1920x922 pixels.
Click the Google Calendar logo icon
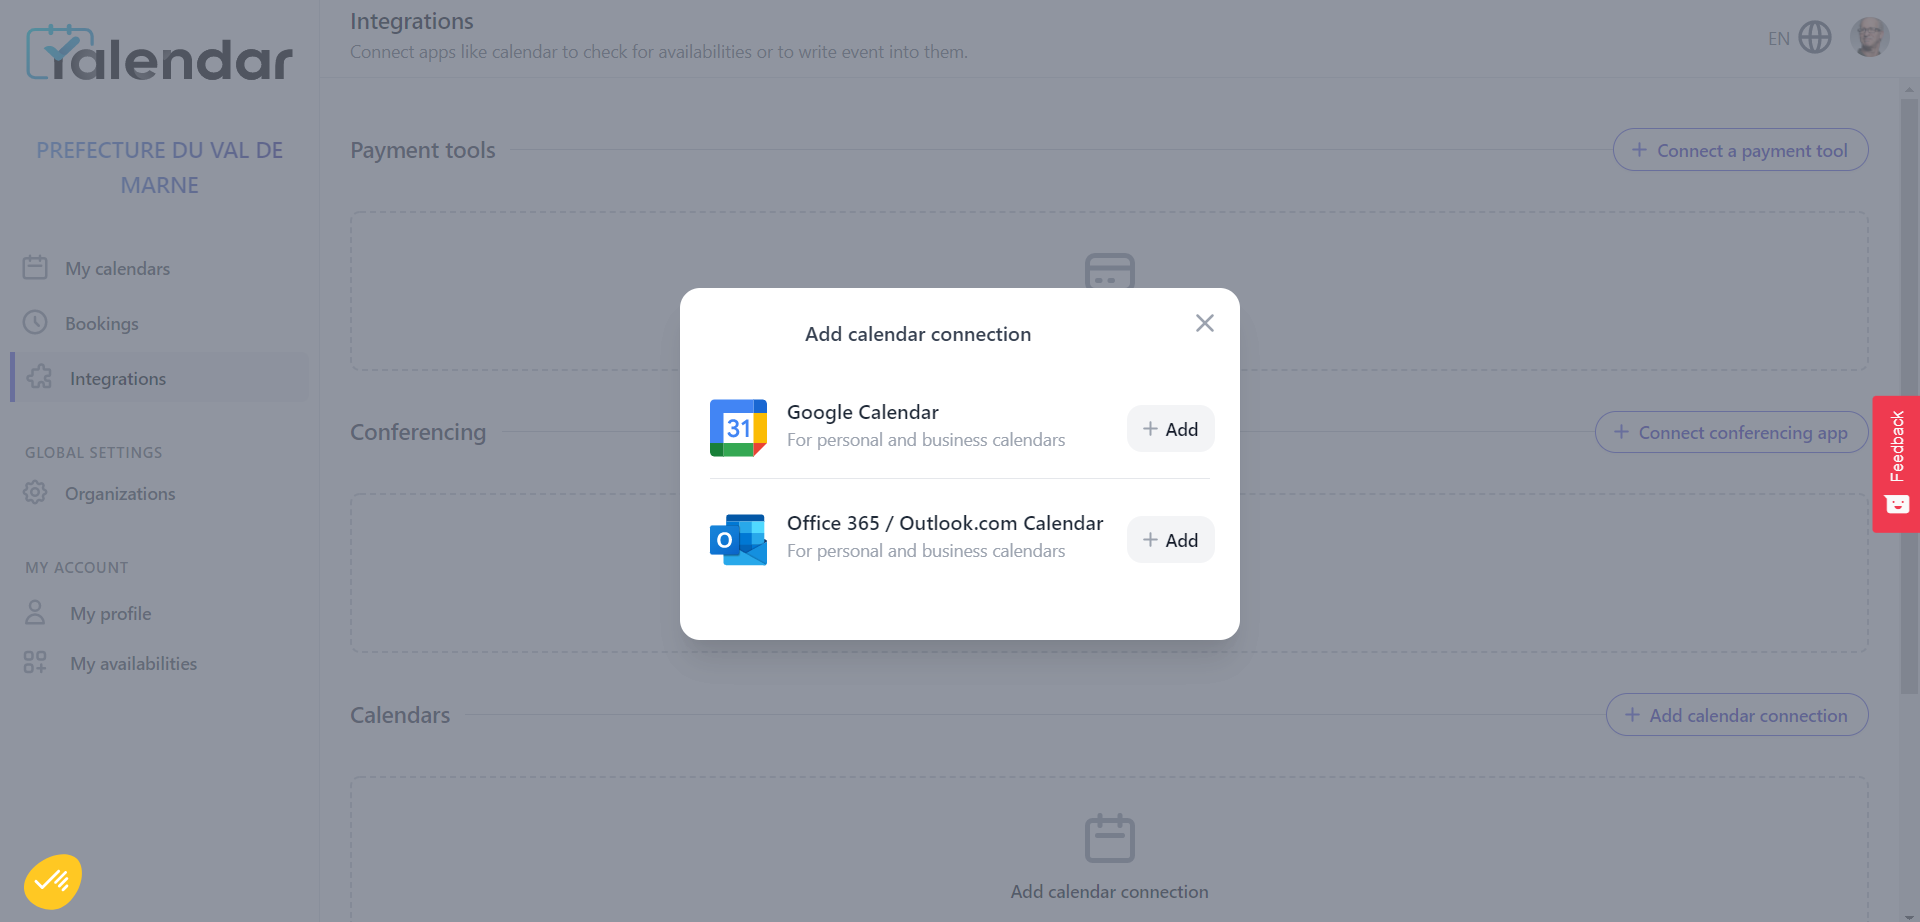[738, 428]
